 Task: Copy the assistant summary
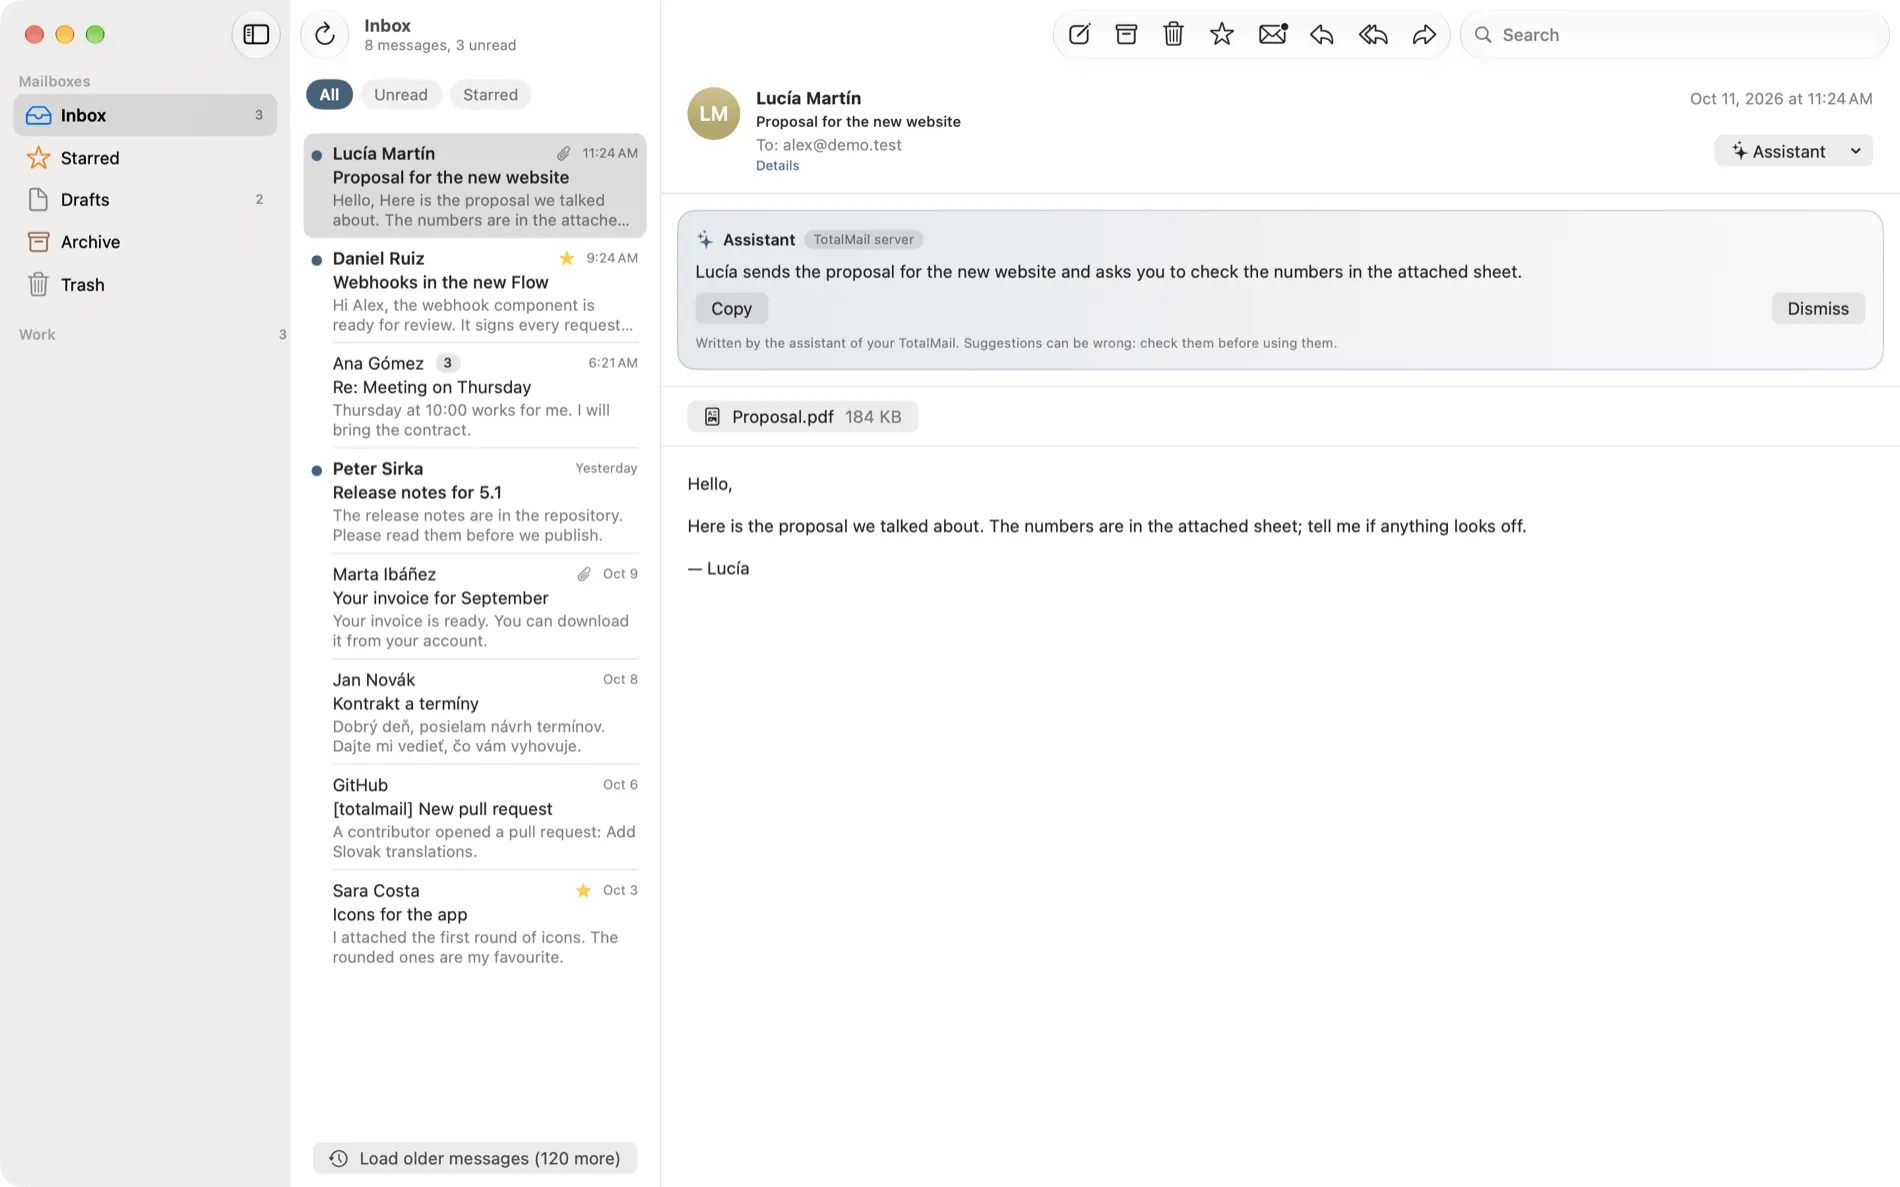tap(731, 309)
